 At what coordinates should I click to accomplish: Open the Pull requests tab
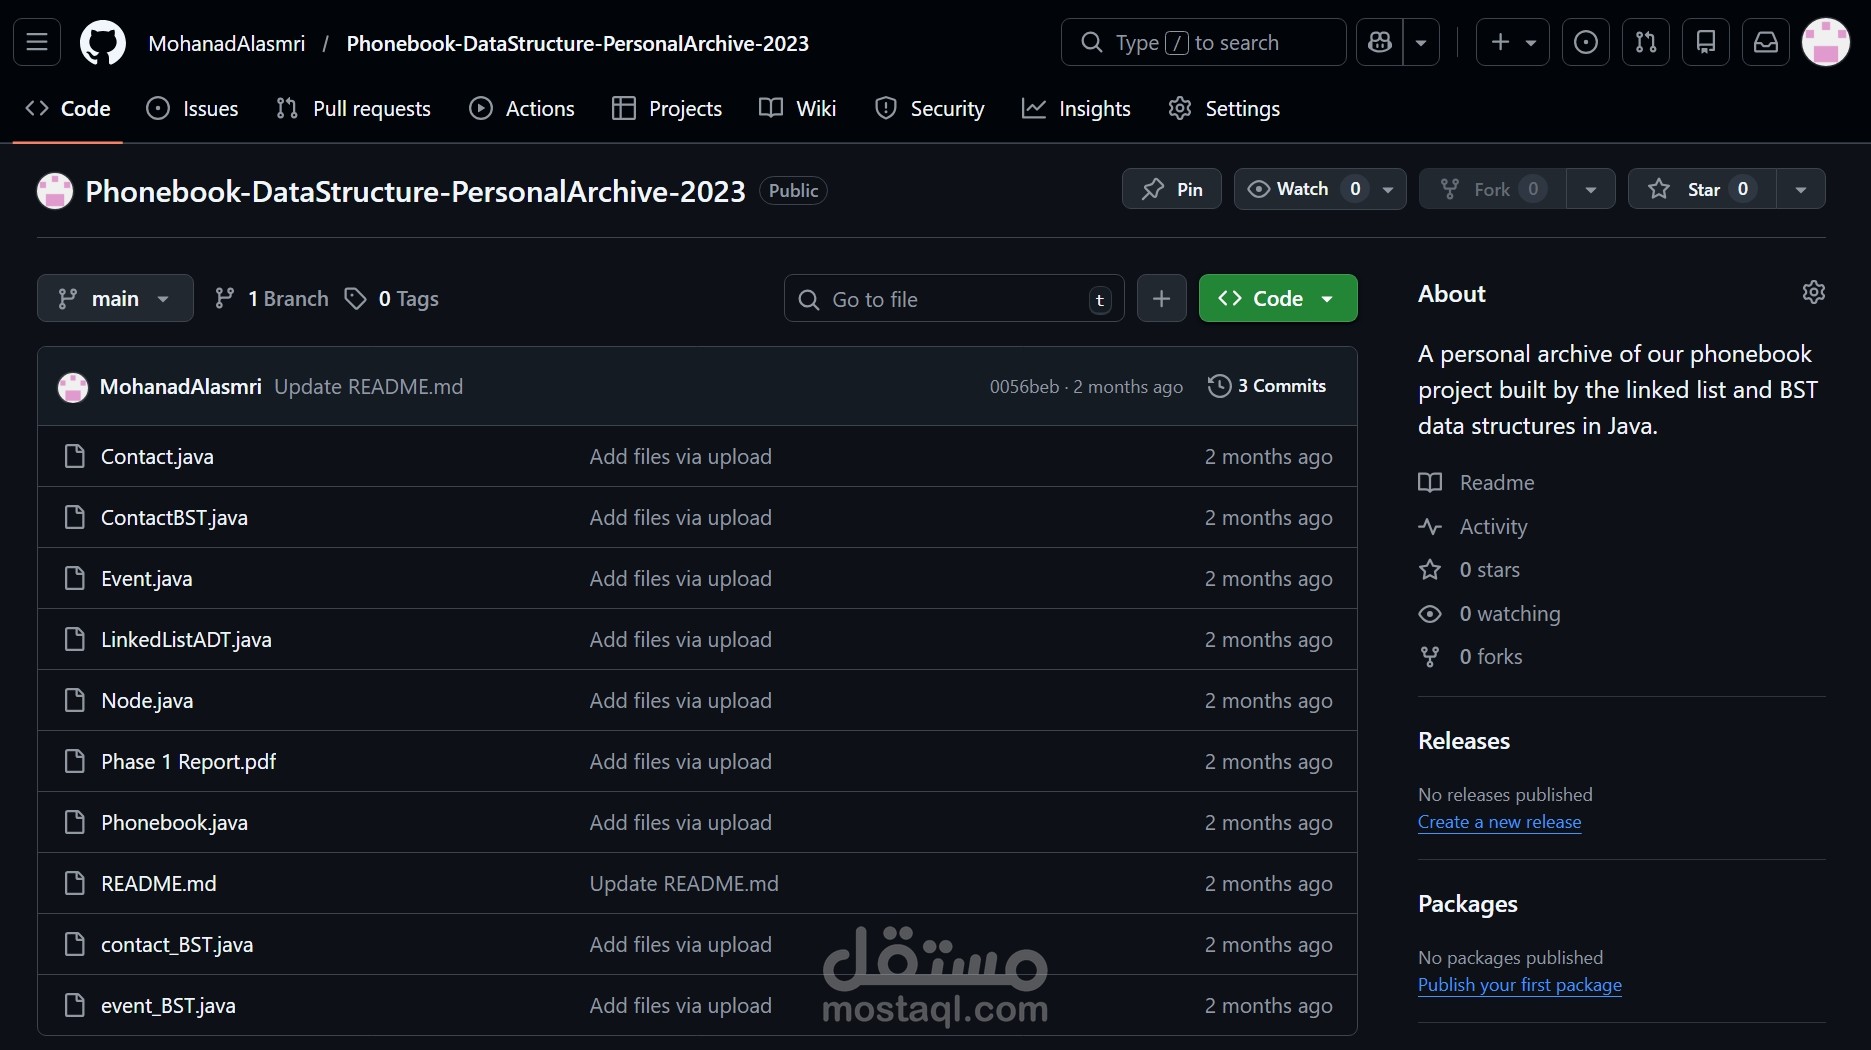tap(353, 108)
